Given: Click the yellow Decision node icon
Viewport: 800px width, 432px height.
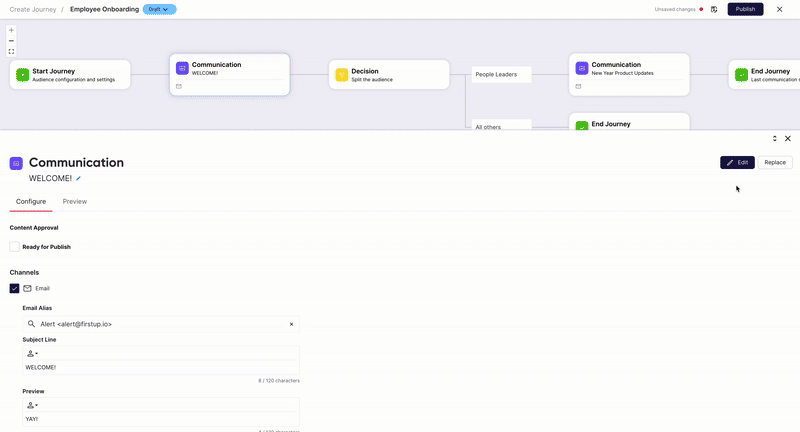Looking at the screenshot, I should 342,74.
